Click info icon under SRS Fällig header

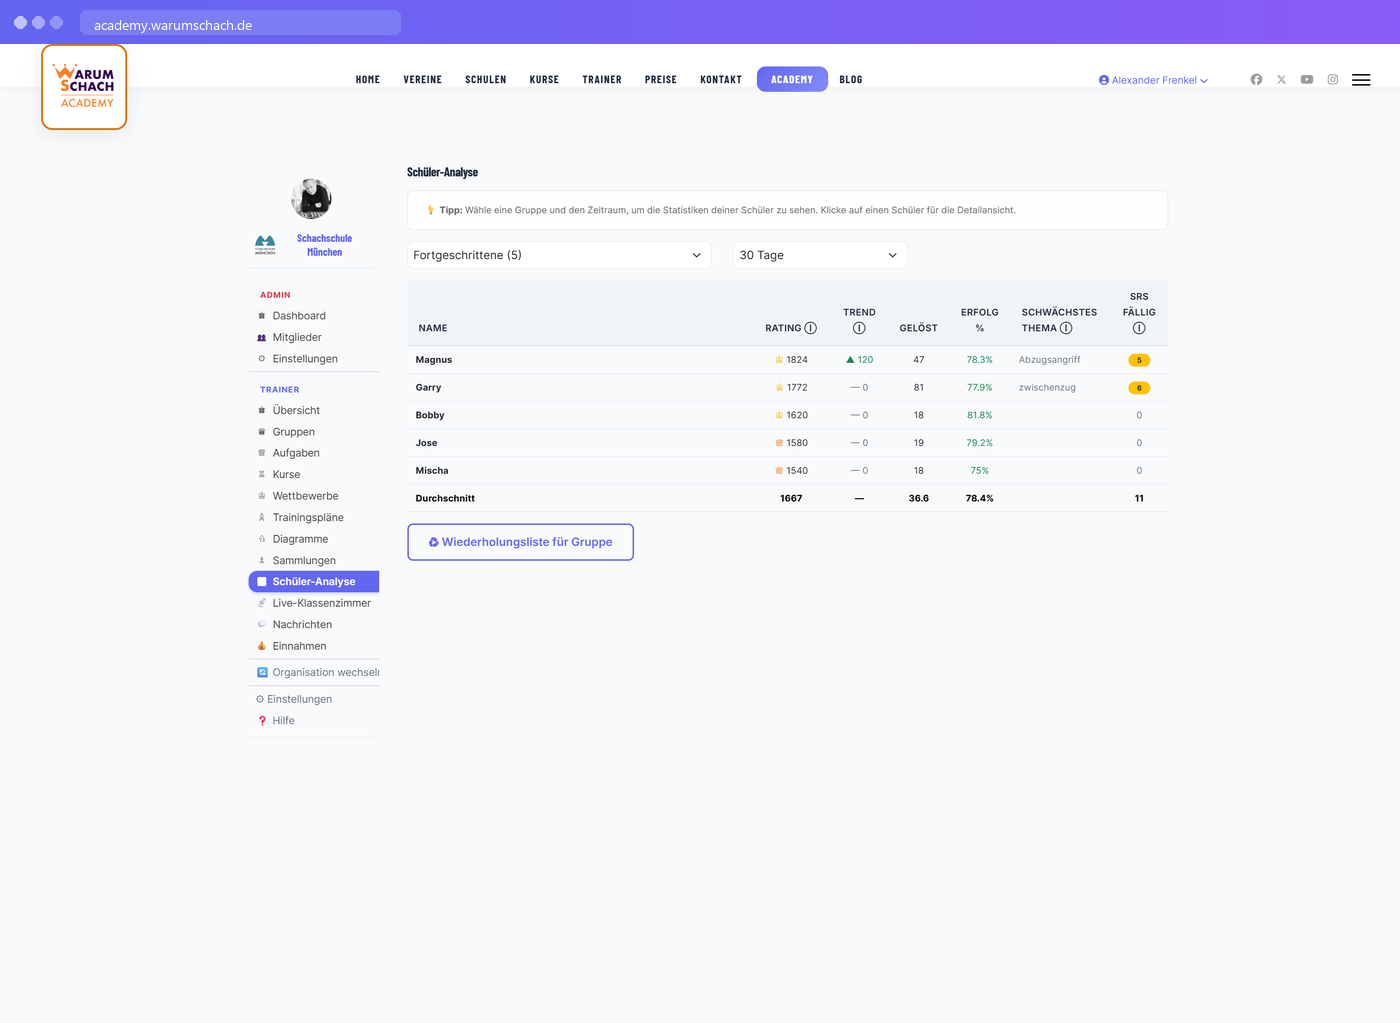(x=1139, y=328)
